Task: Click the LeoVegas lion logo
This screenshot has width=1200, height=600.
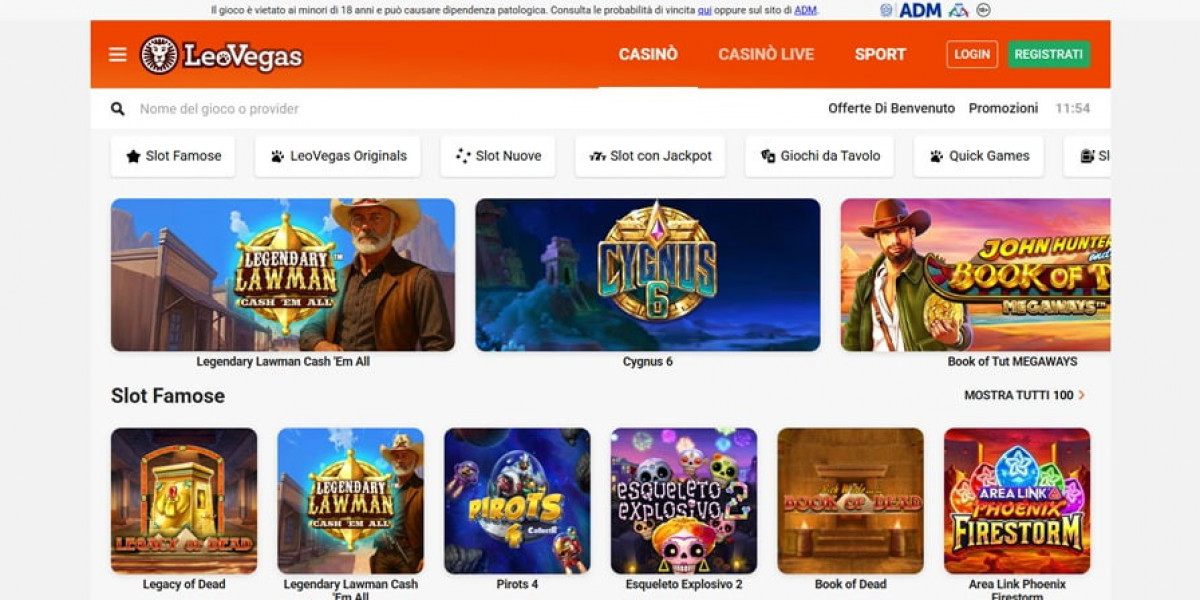Action: point(221,55)
